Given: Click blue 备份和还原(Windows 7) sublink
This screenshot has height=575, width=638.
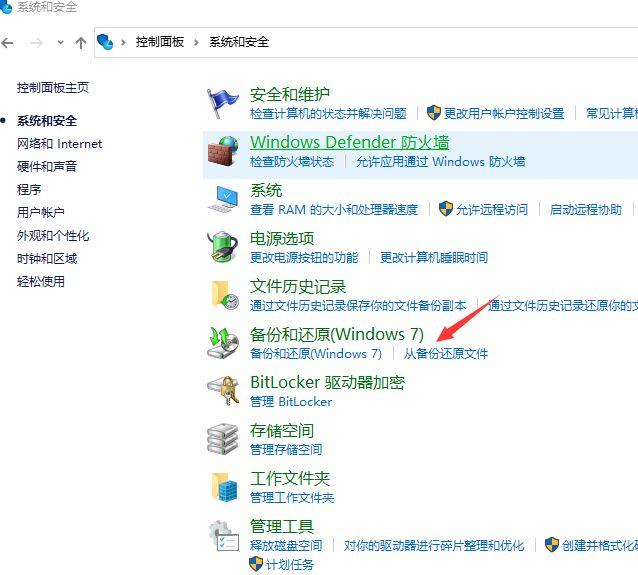Looking at the screenshot, I should 316,353.
